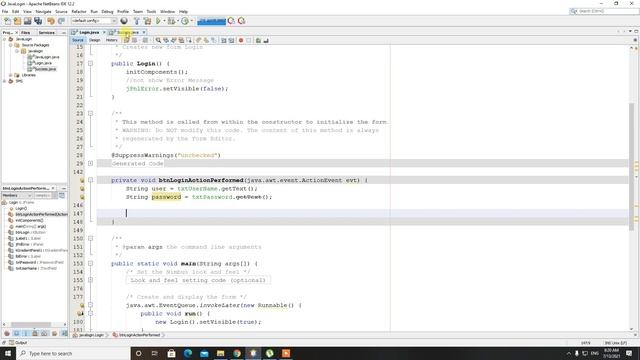Expand the Libraries node
This screenshot has width=640, height=360.
(x=11, y=75)
